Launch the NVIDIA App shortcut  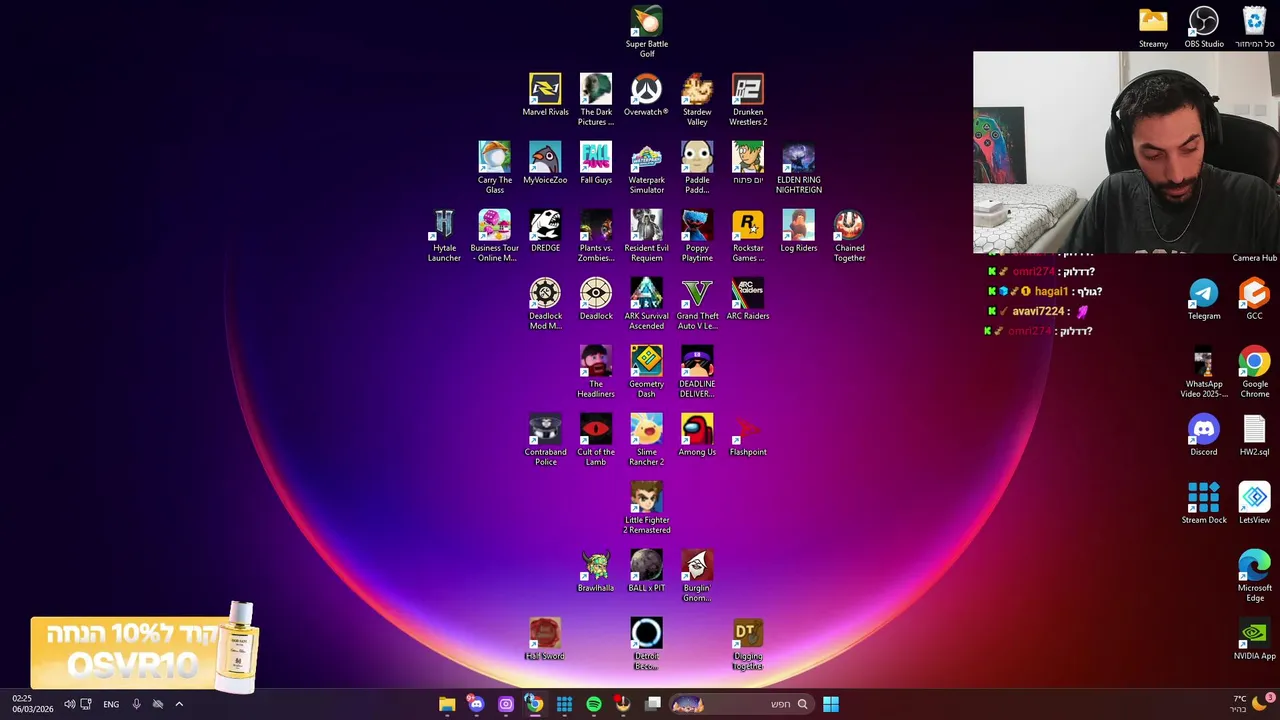pos(1254,639)
